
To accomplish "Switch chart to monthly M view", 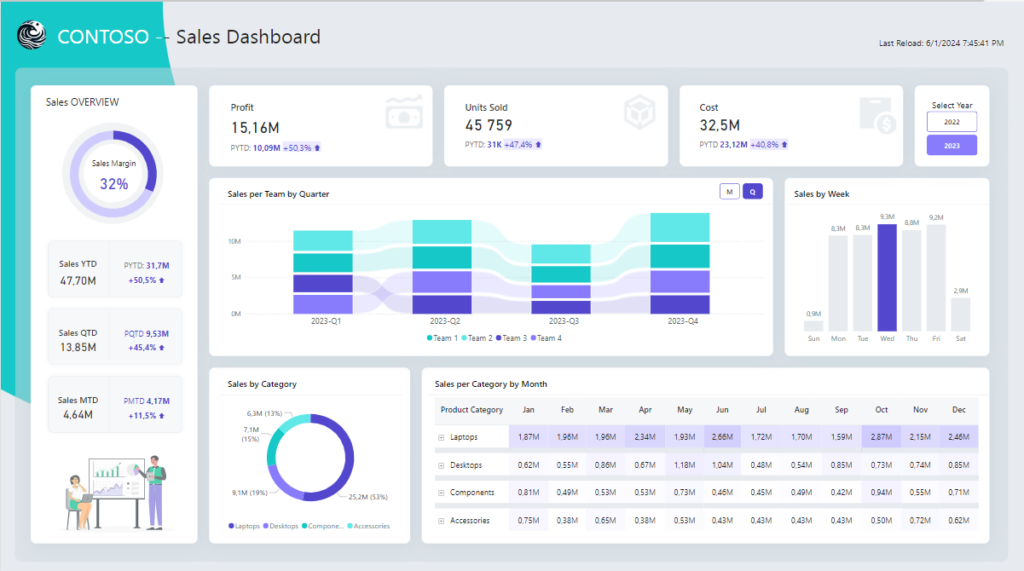I will (x=729, y=191).
